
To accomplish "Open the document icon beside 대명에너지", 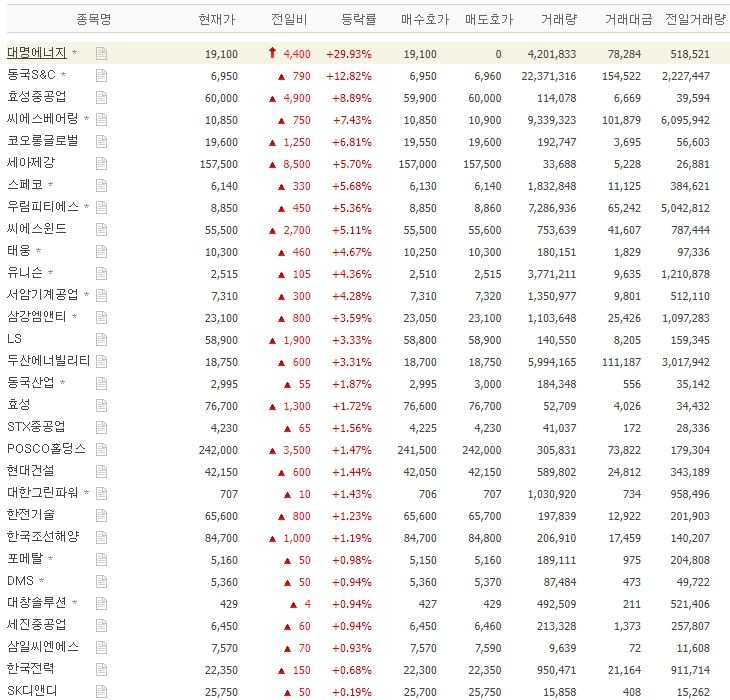I will click(x=101, y=54).
